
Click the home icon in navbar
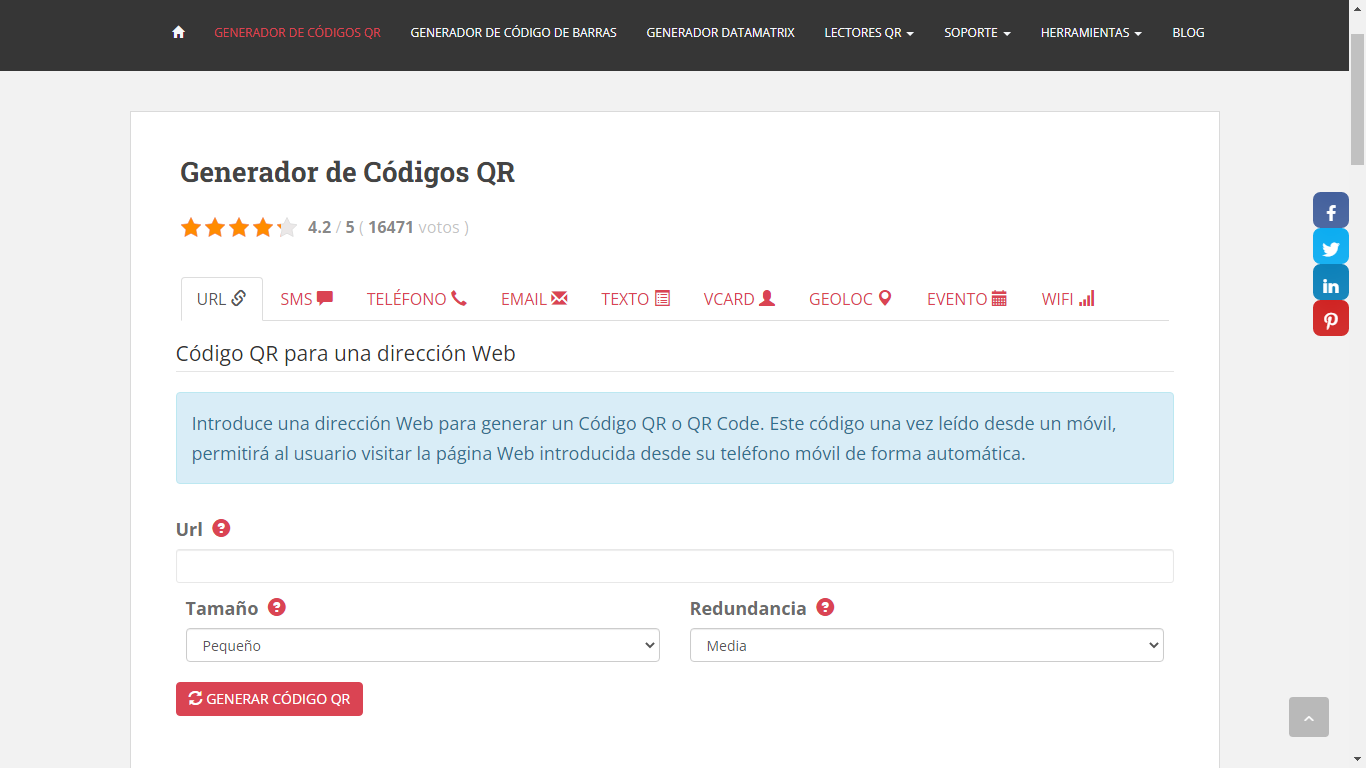178,32
